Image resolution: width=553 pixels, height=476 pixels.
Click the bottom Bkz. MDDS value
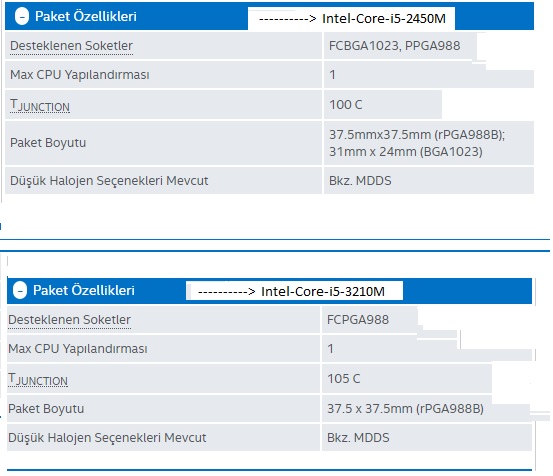click(x=358, y=438)
